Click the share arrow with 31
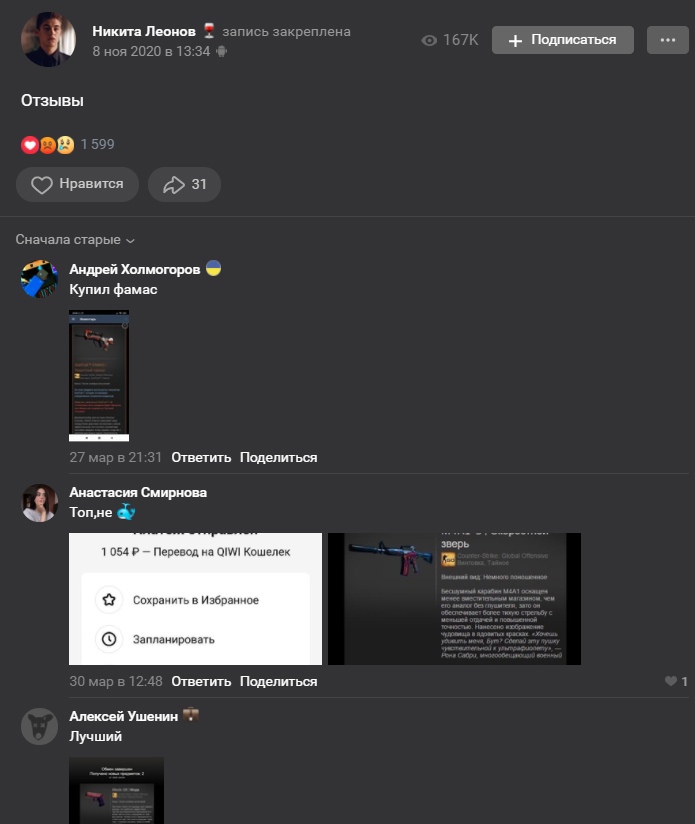695x824 pixels. click(x=184, y=184)
